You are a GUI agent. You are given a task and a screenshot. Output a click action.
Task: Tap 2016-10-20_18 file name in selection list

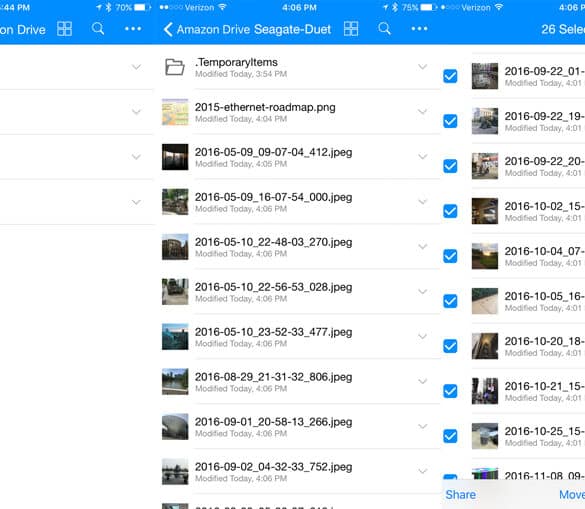(x=545, y=341)
